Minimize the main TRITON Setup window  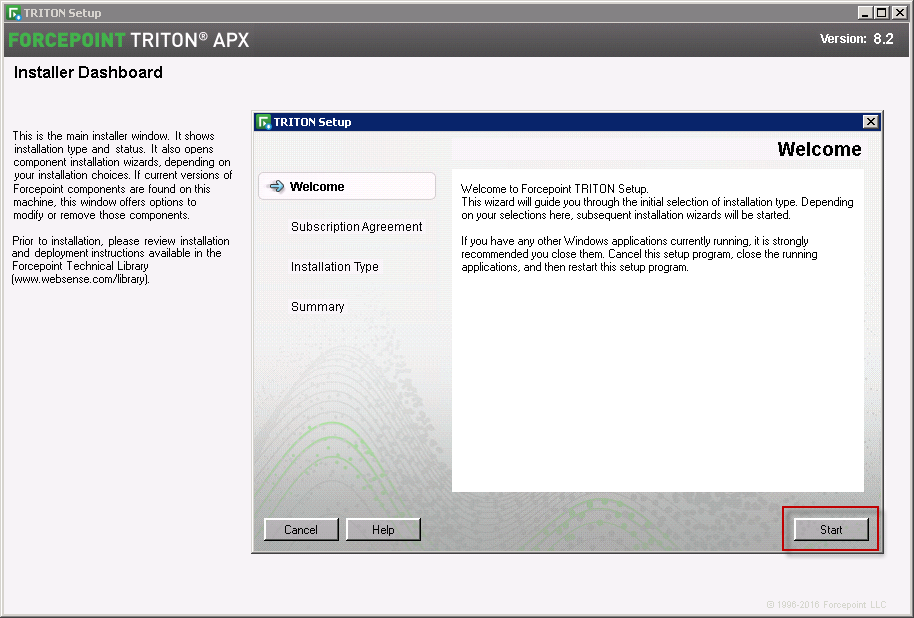tap(866, 12)
